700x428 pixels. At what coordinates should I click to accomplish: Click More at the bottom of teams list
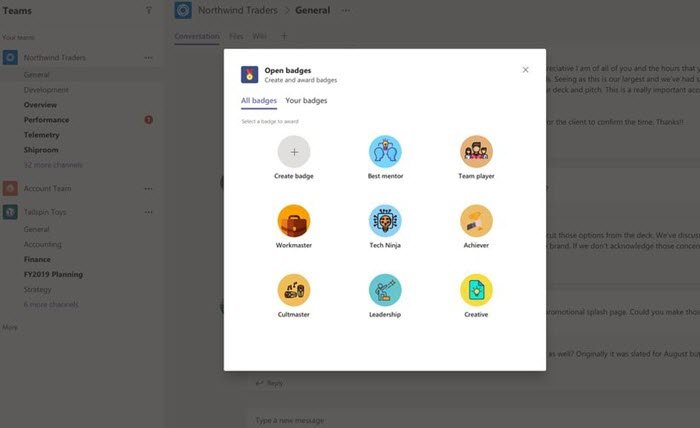pos(10,327)
